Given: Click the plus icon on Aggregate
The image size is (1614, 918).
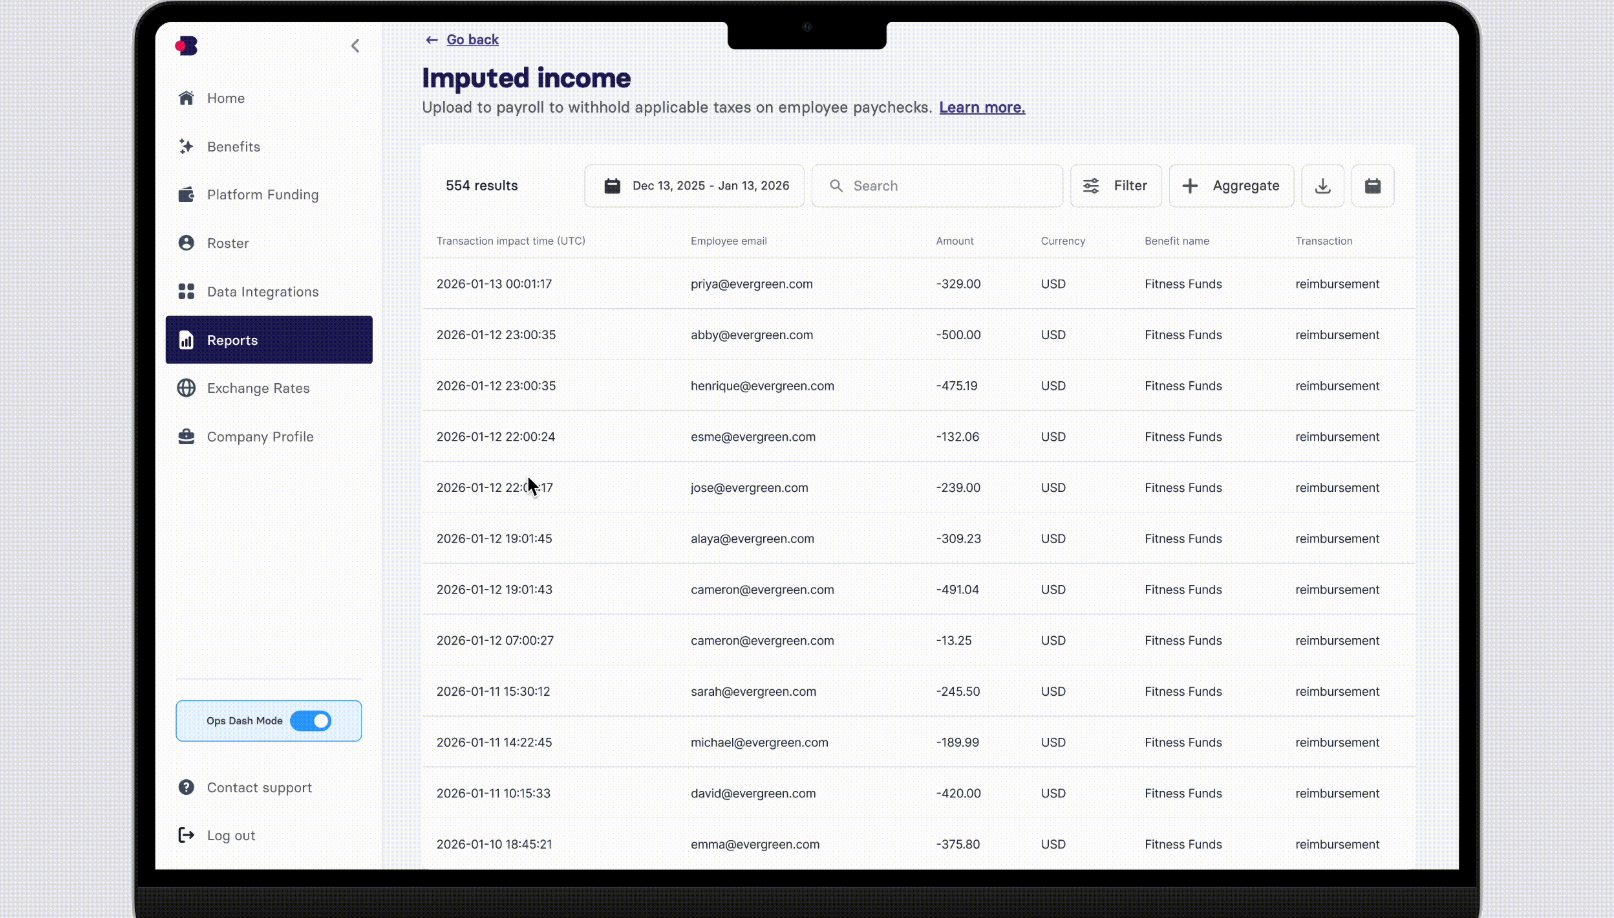Looking at the screenshot, I should pos(1190,186).
